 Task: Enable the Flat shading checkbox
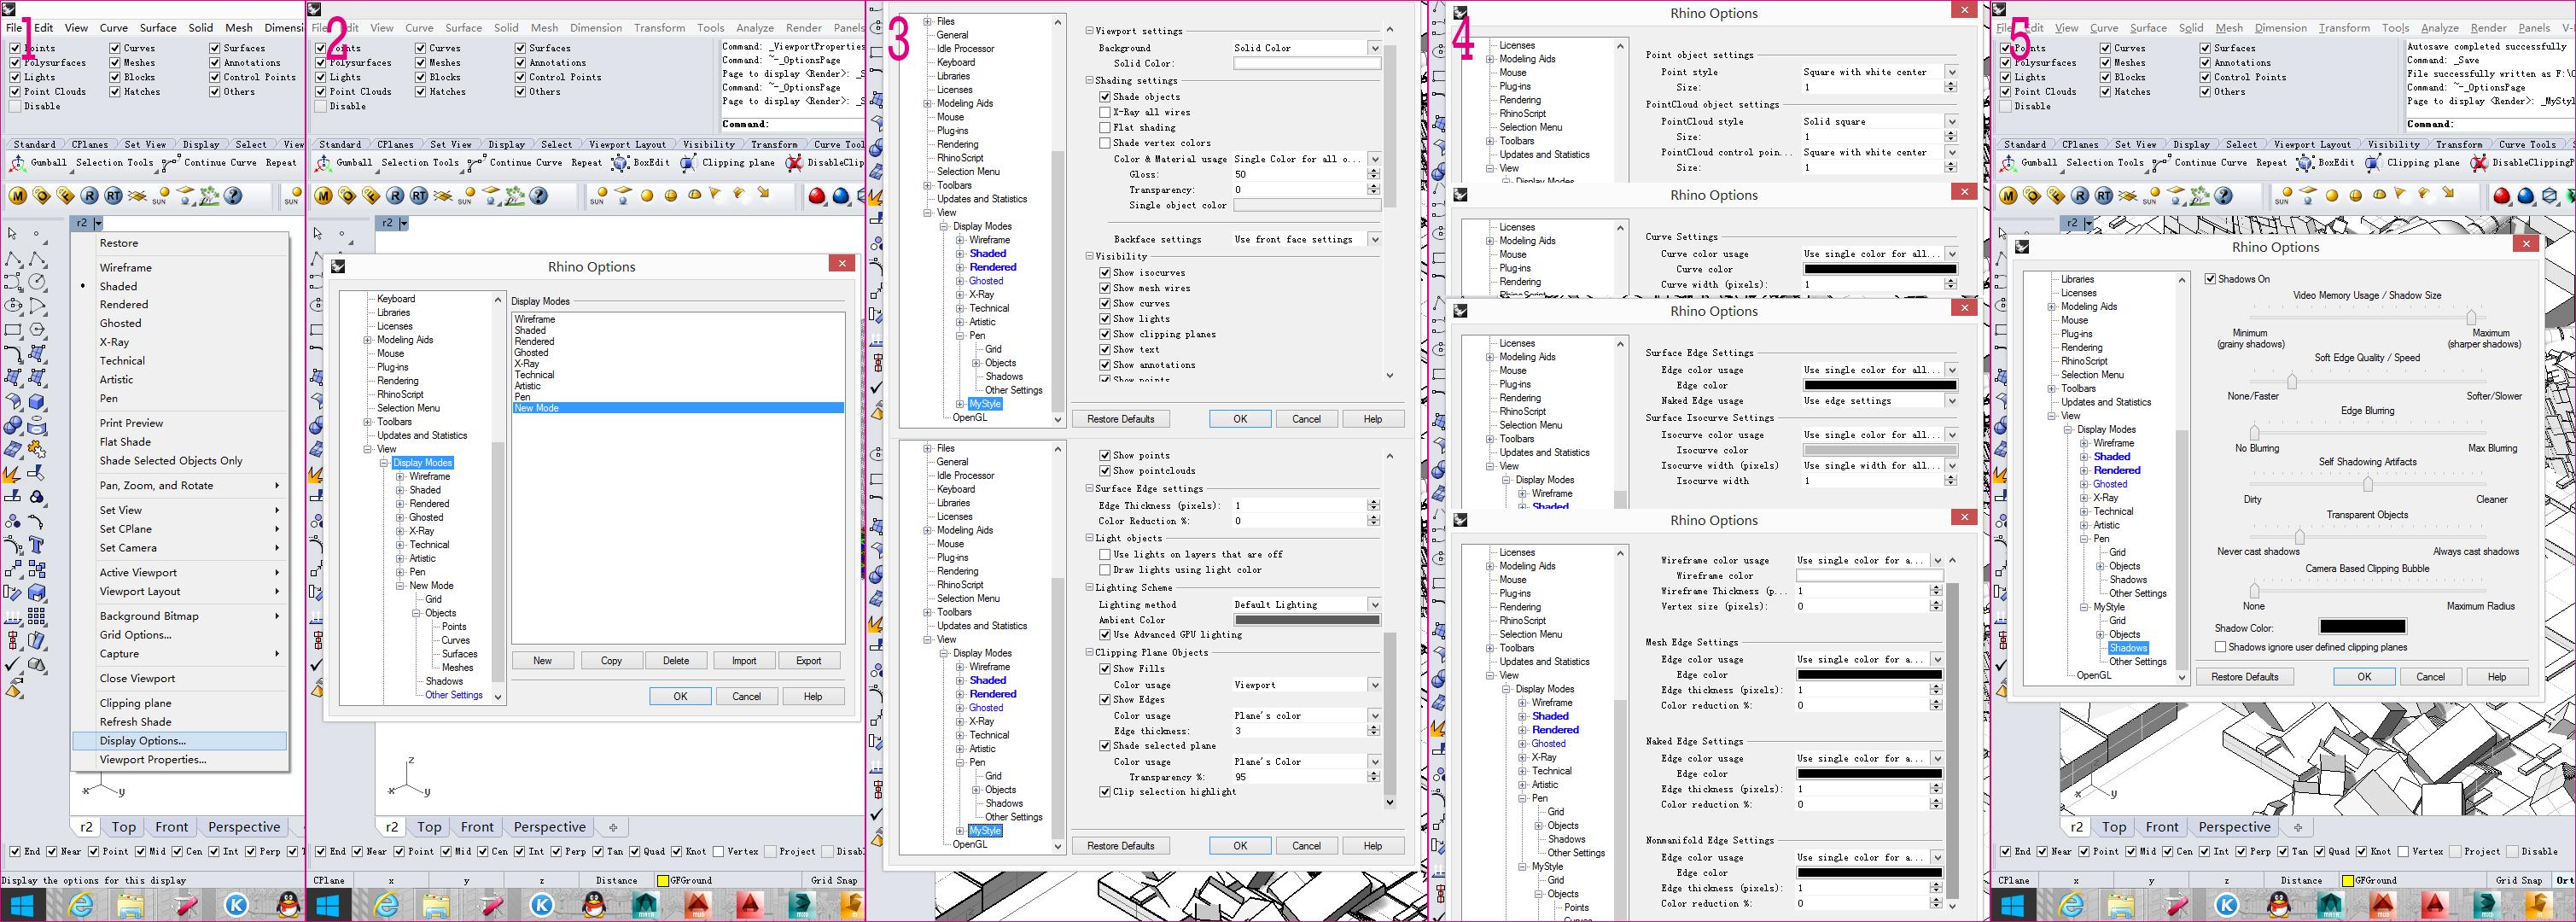click(x=1105, y=128)
